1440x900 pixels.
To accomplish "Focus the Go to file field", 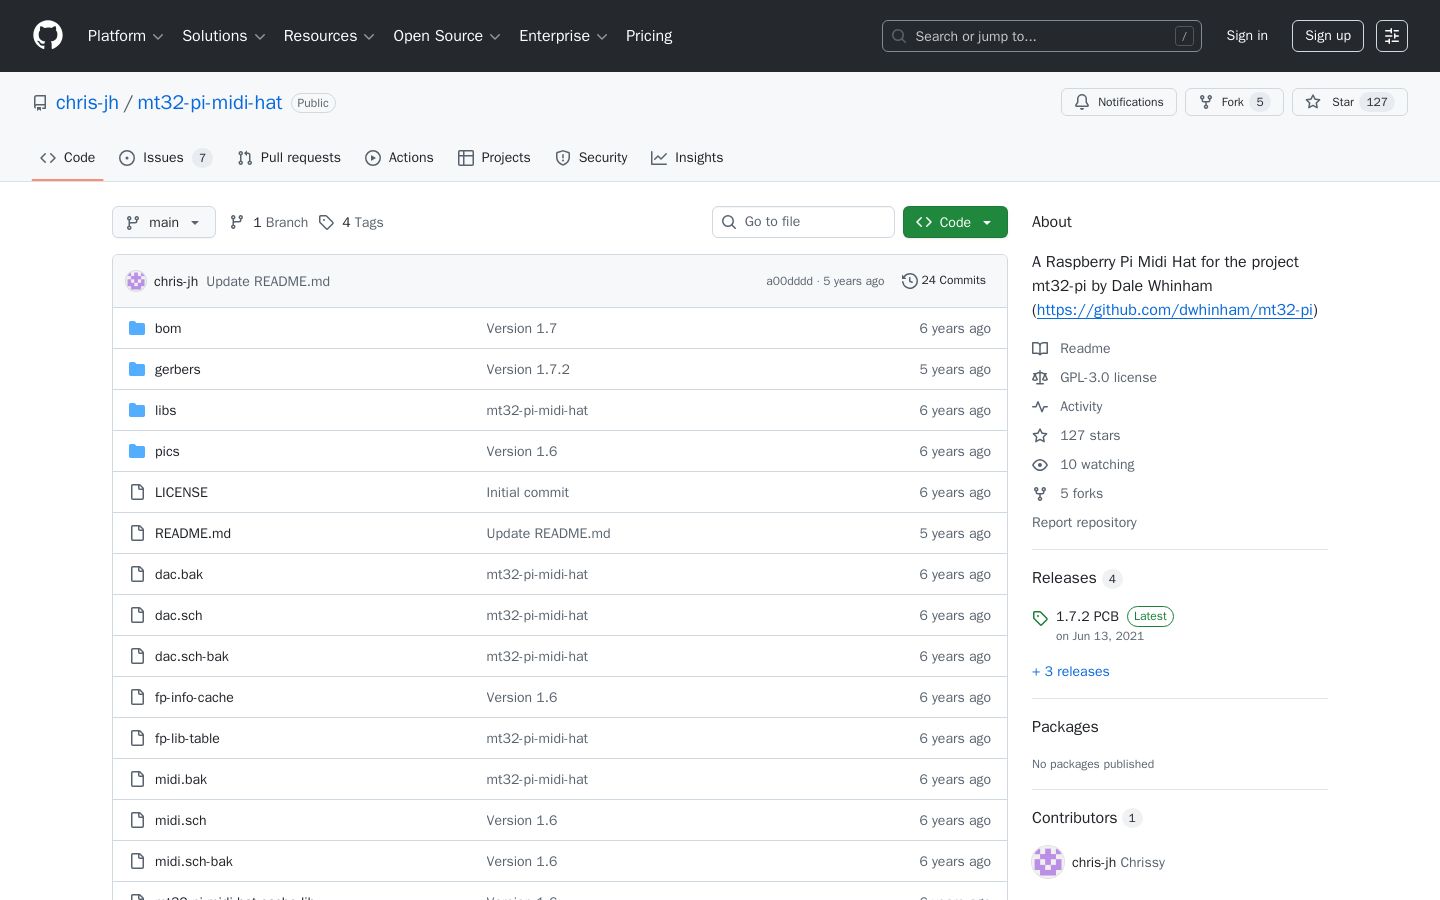I will 803,222.
